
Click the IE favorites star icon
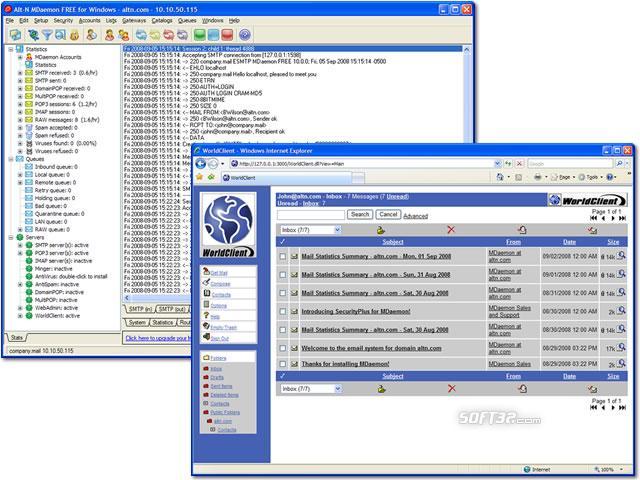200,177
